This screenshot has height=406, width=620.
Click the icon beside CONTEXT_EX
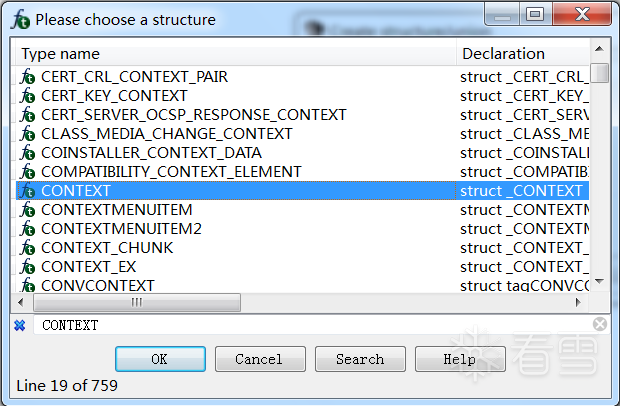tap(28, 266)
